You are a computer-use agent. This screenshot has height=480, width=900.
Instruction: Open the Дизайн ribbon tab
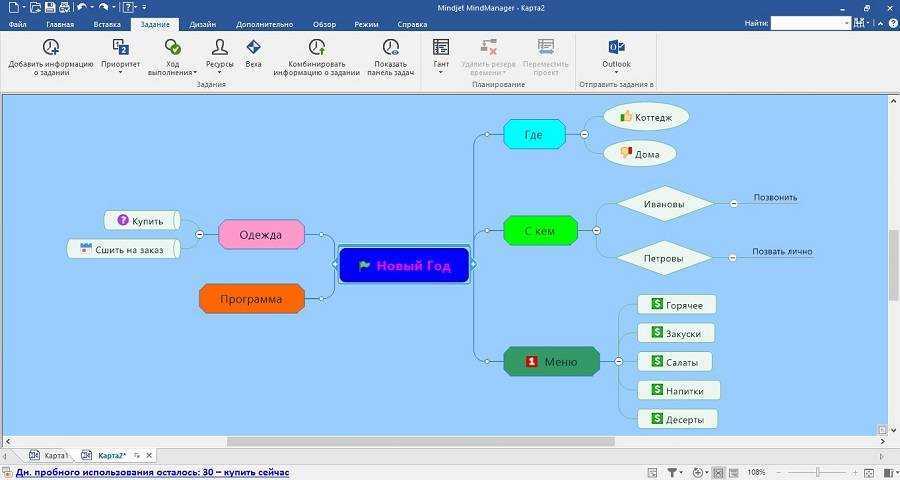pyautogui.click(x=202, y=23)
